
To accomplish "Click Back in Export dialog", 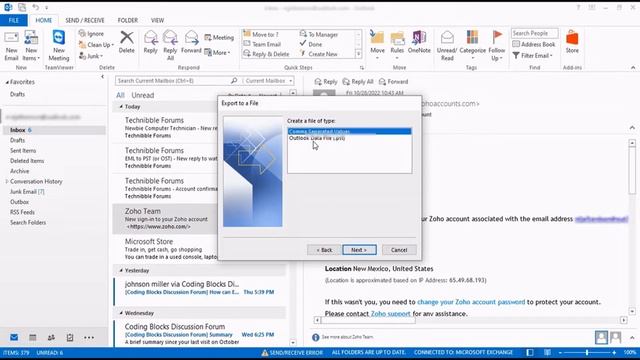I will [324, 250].
